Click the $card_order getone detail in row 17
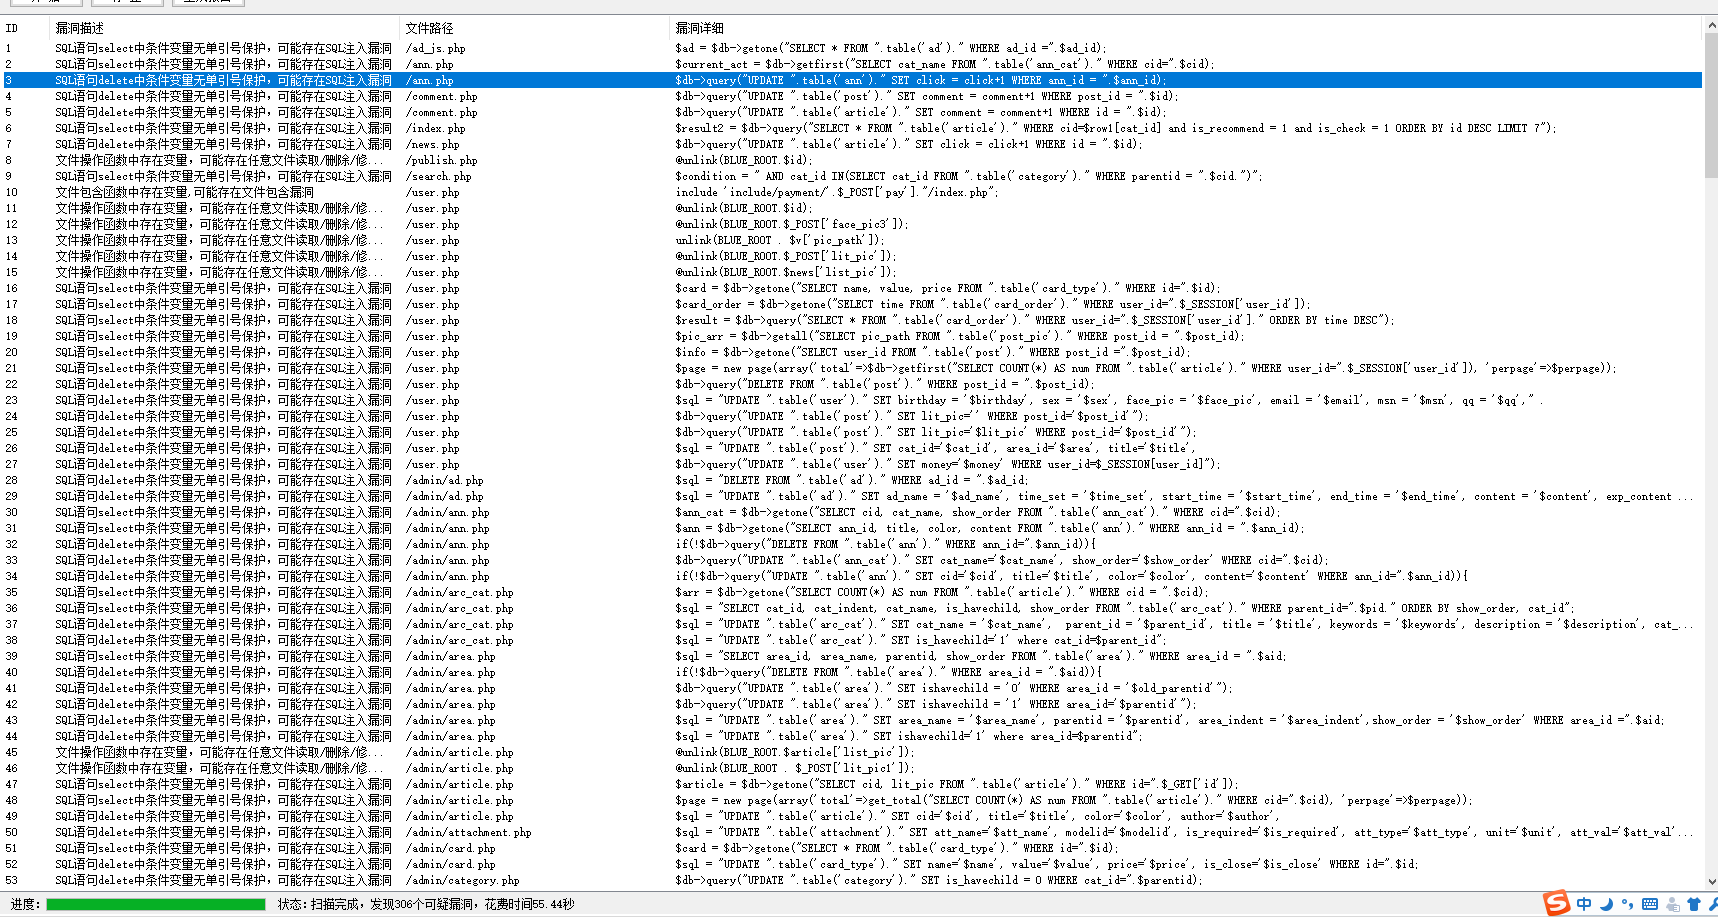This screenshot has height=917, width=1718. [x=992, y=304]
